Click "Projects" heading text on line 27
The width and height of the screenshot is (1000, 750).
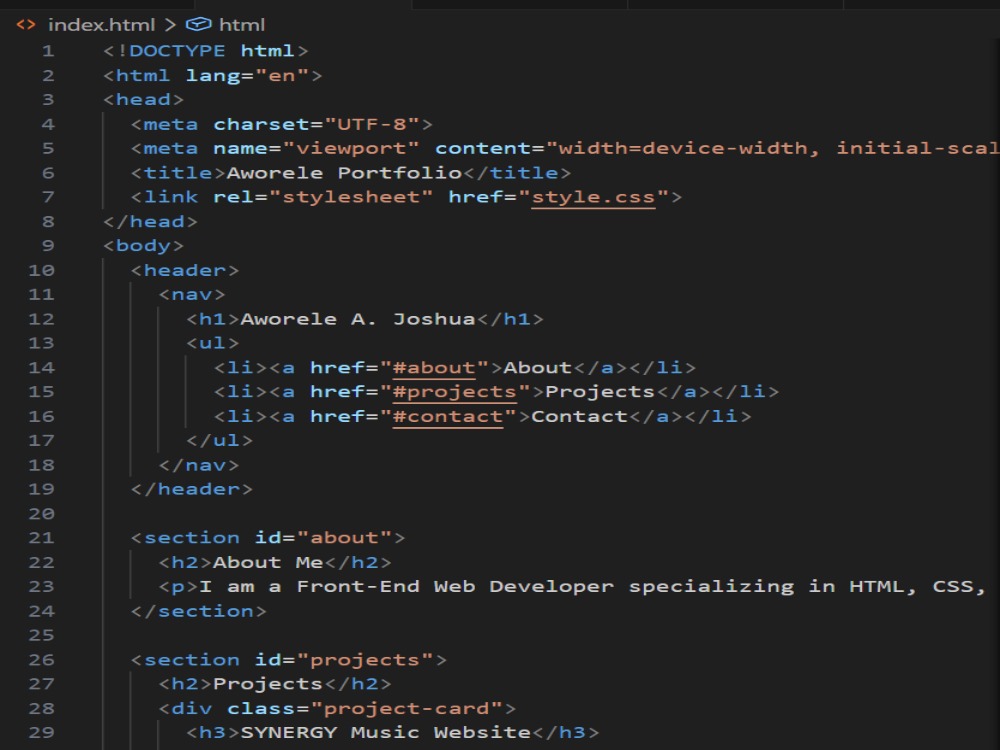(268, 684)
